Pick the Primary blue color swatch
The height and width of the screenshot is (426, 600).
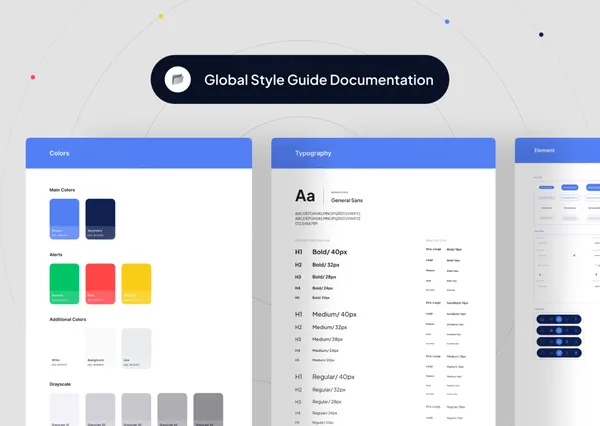[64, 218]
